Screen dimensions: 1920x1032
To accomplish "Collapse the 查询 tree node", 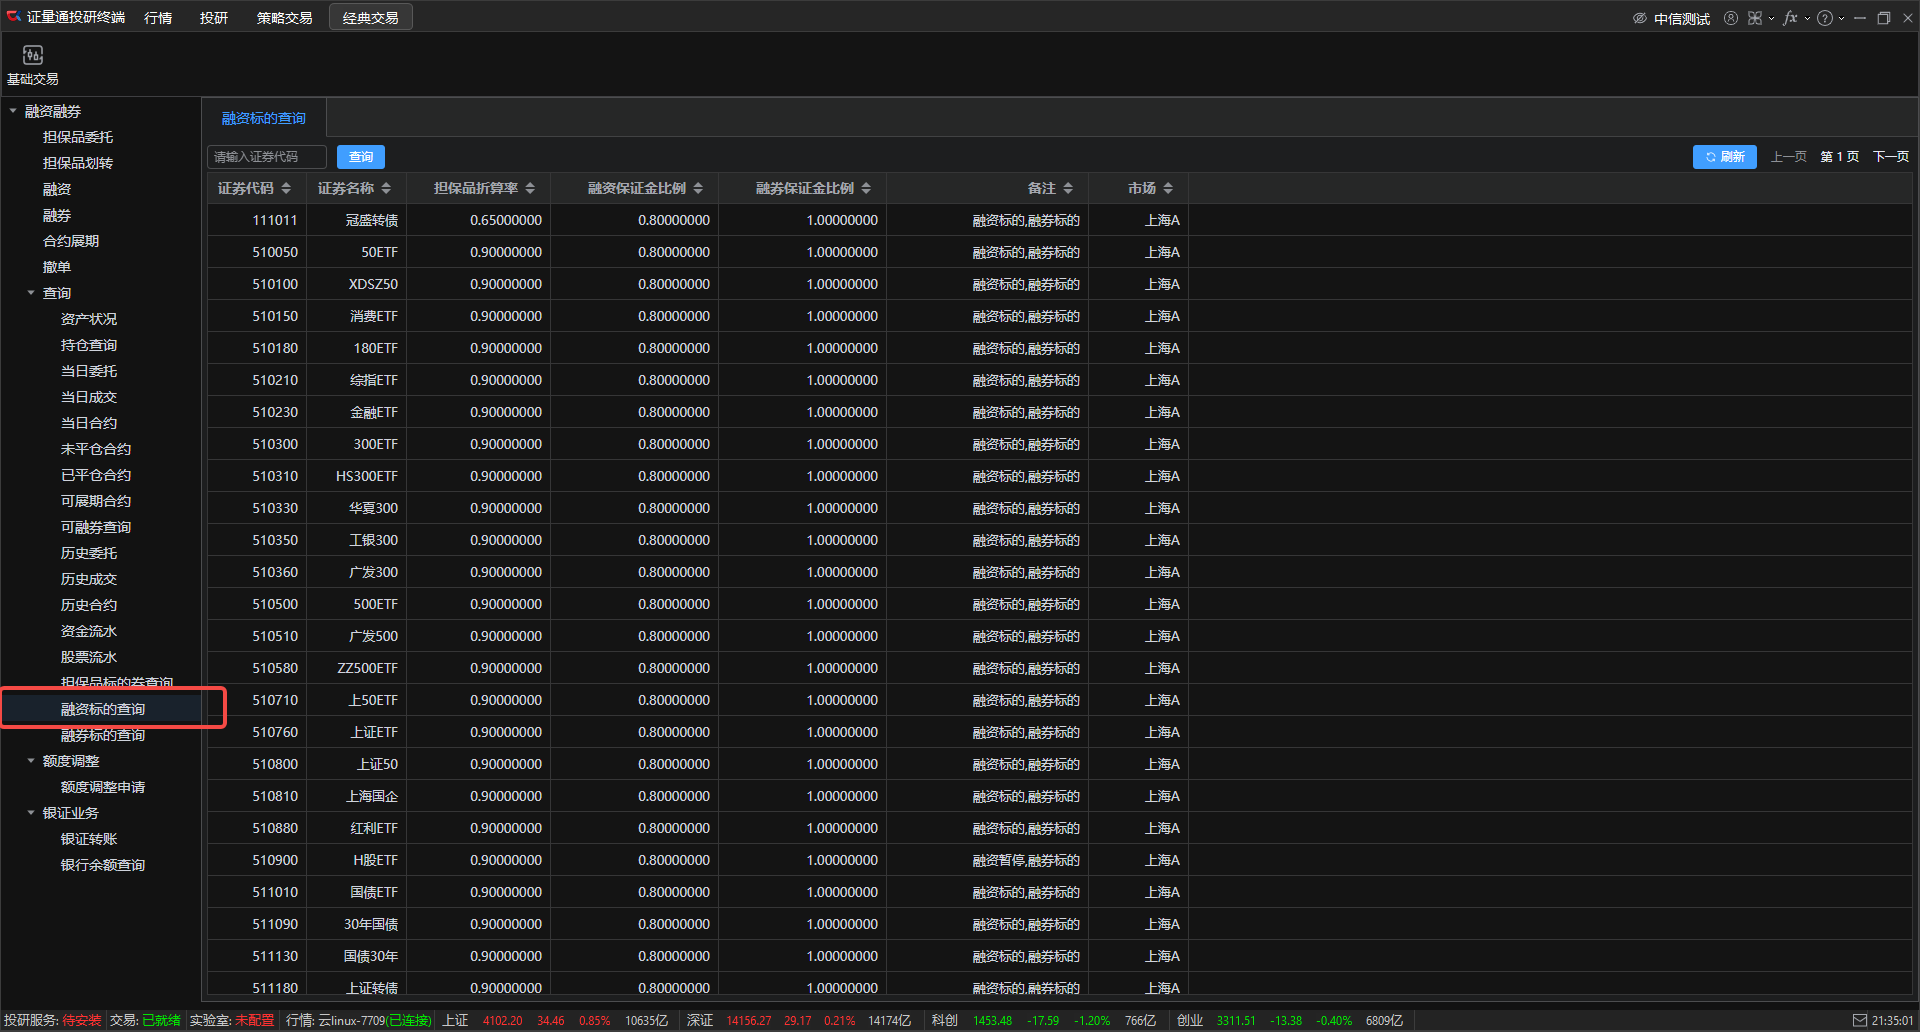I will 31,293.
